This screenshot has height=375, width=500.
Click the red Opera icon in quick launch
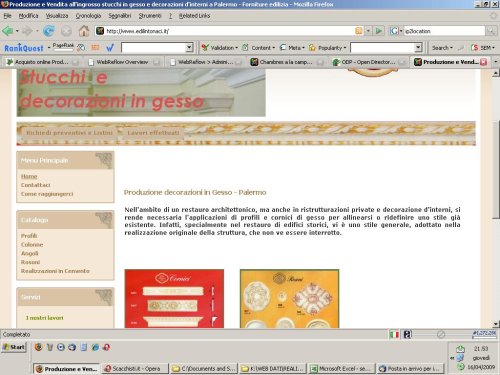point(106,347)
